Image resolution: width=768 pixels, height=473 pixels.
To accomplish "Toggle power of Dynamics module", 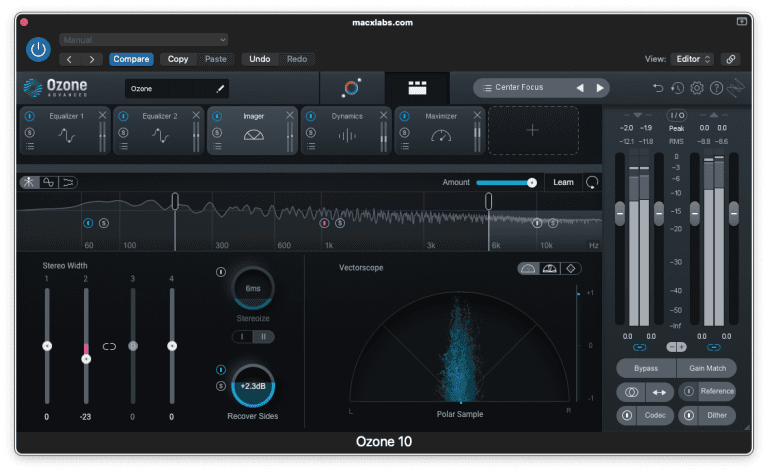I will pos(311,116).
